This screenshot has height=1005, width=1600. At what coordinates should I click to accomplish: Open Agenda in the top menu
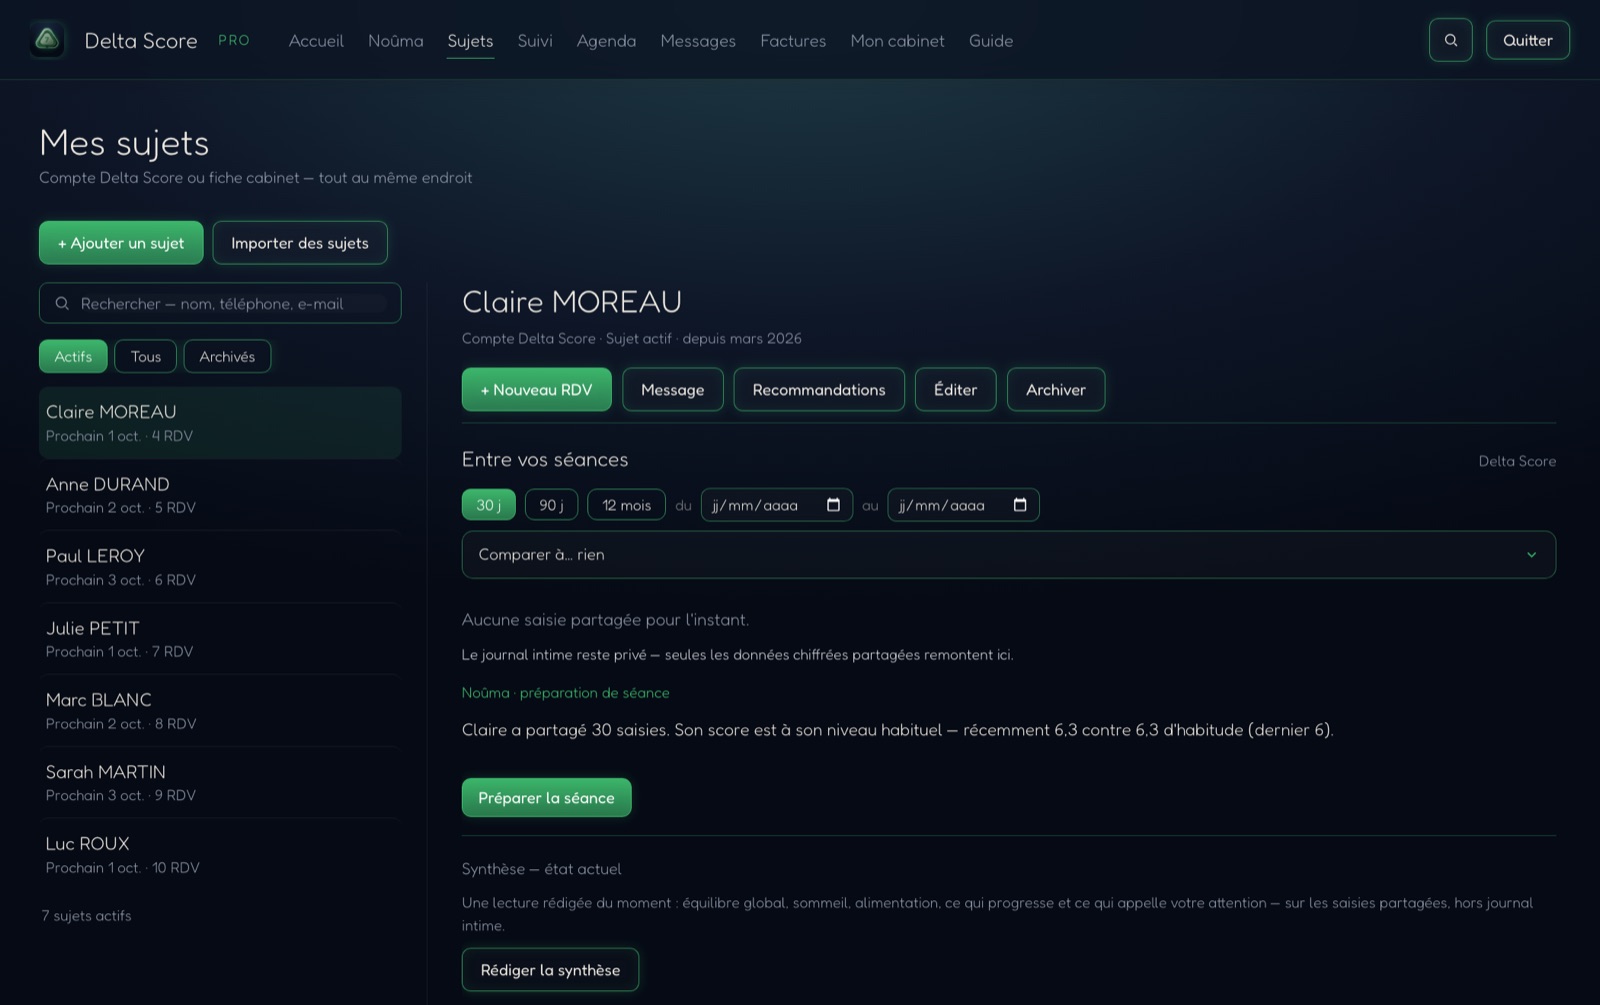coord(606,41)
